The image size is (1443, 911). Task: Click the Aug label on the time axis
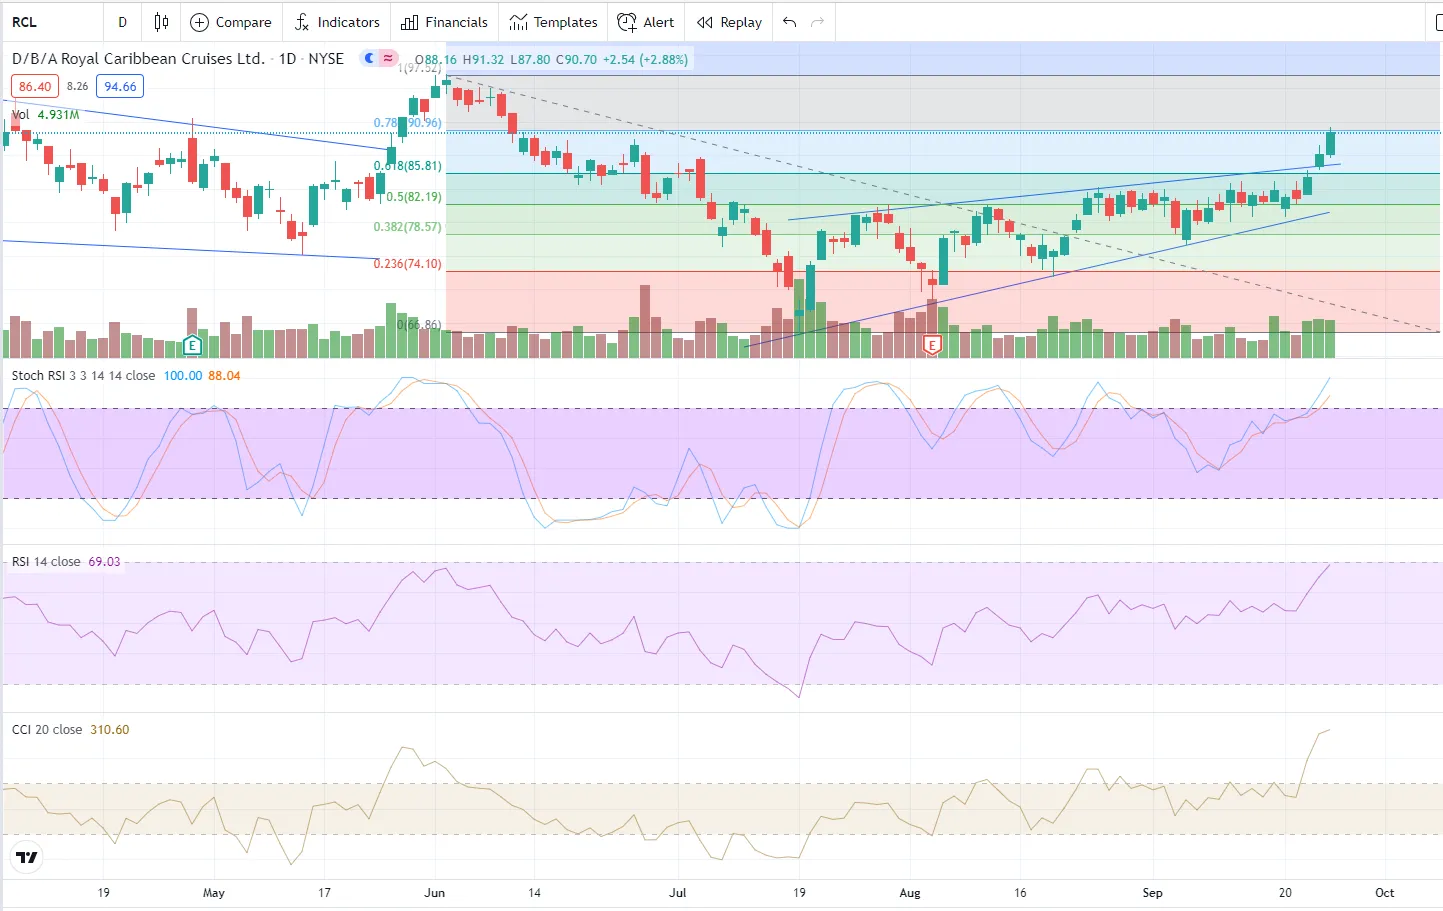point(910,893)
